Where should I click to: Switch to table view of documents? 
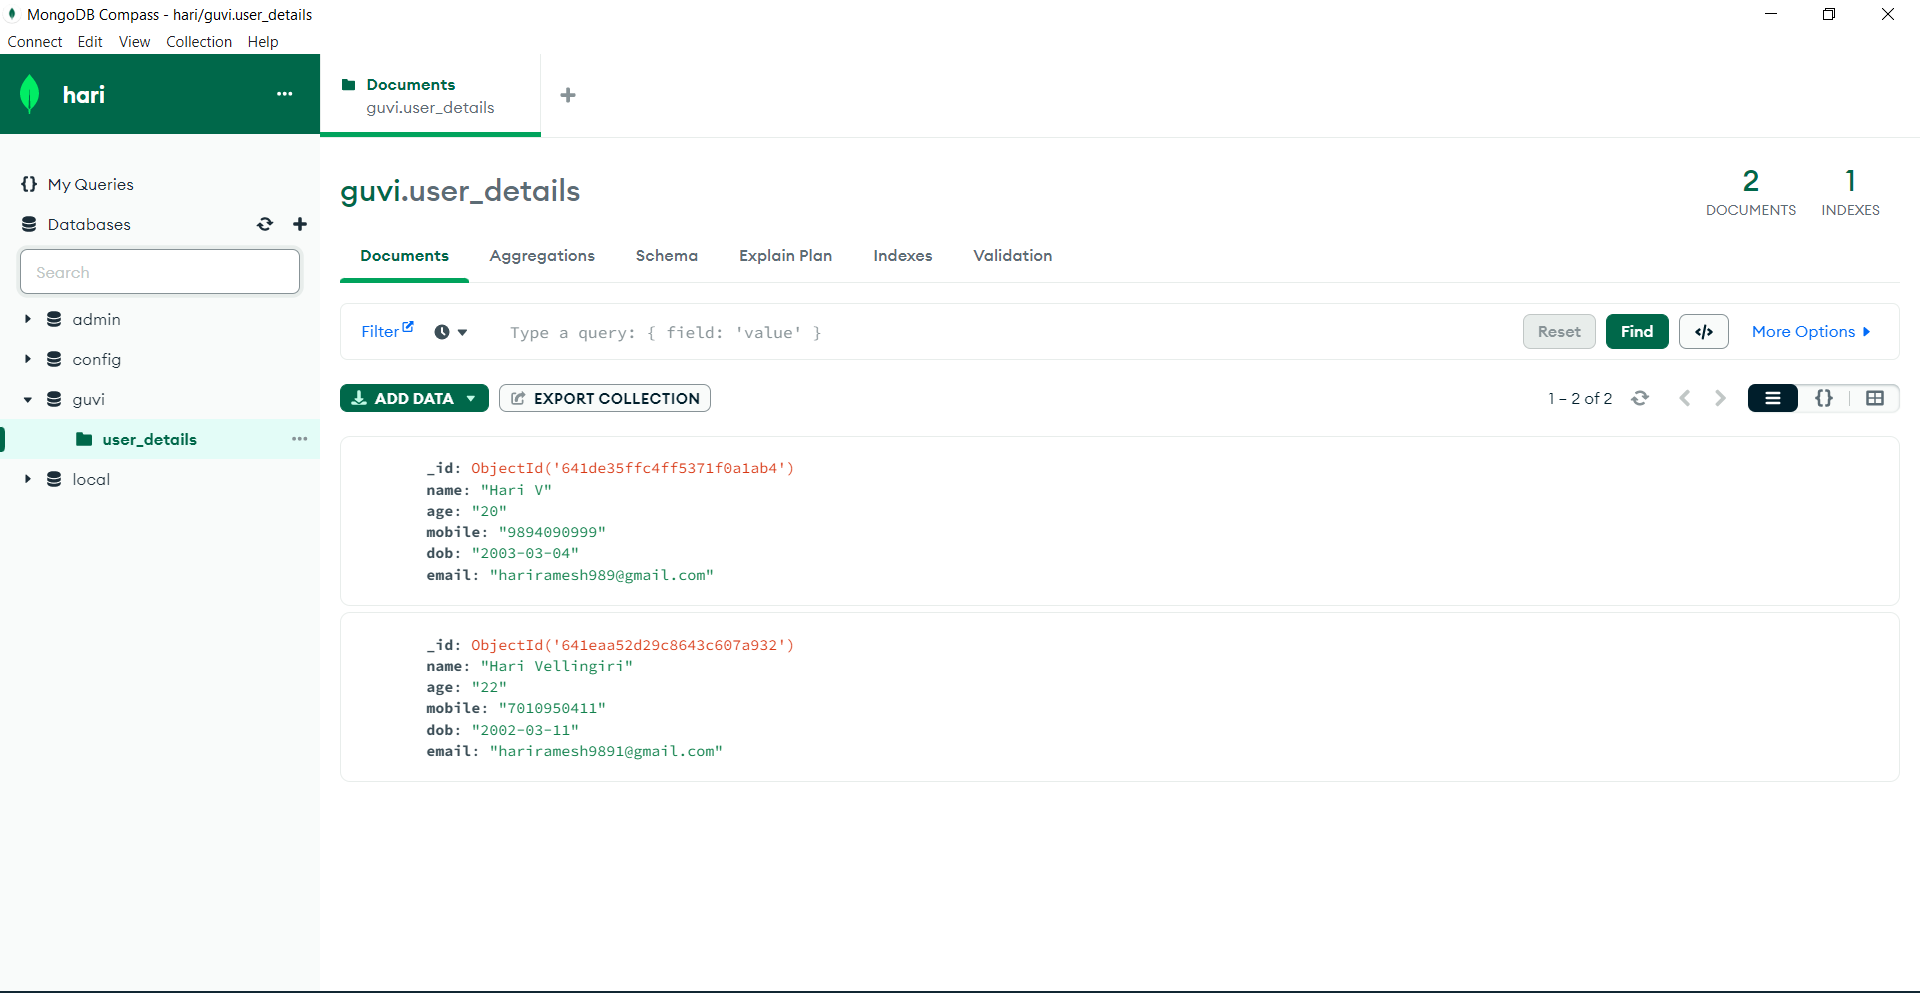(1875, 398)
